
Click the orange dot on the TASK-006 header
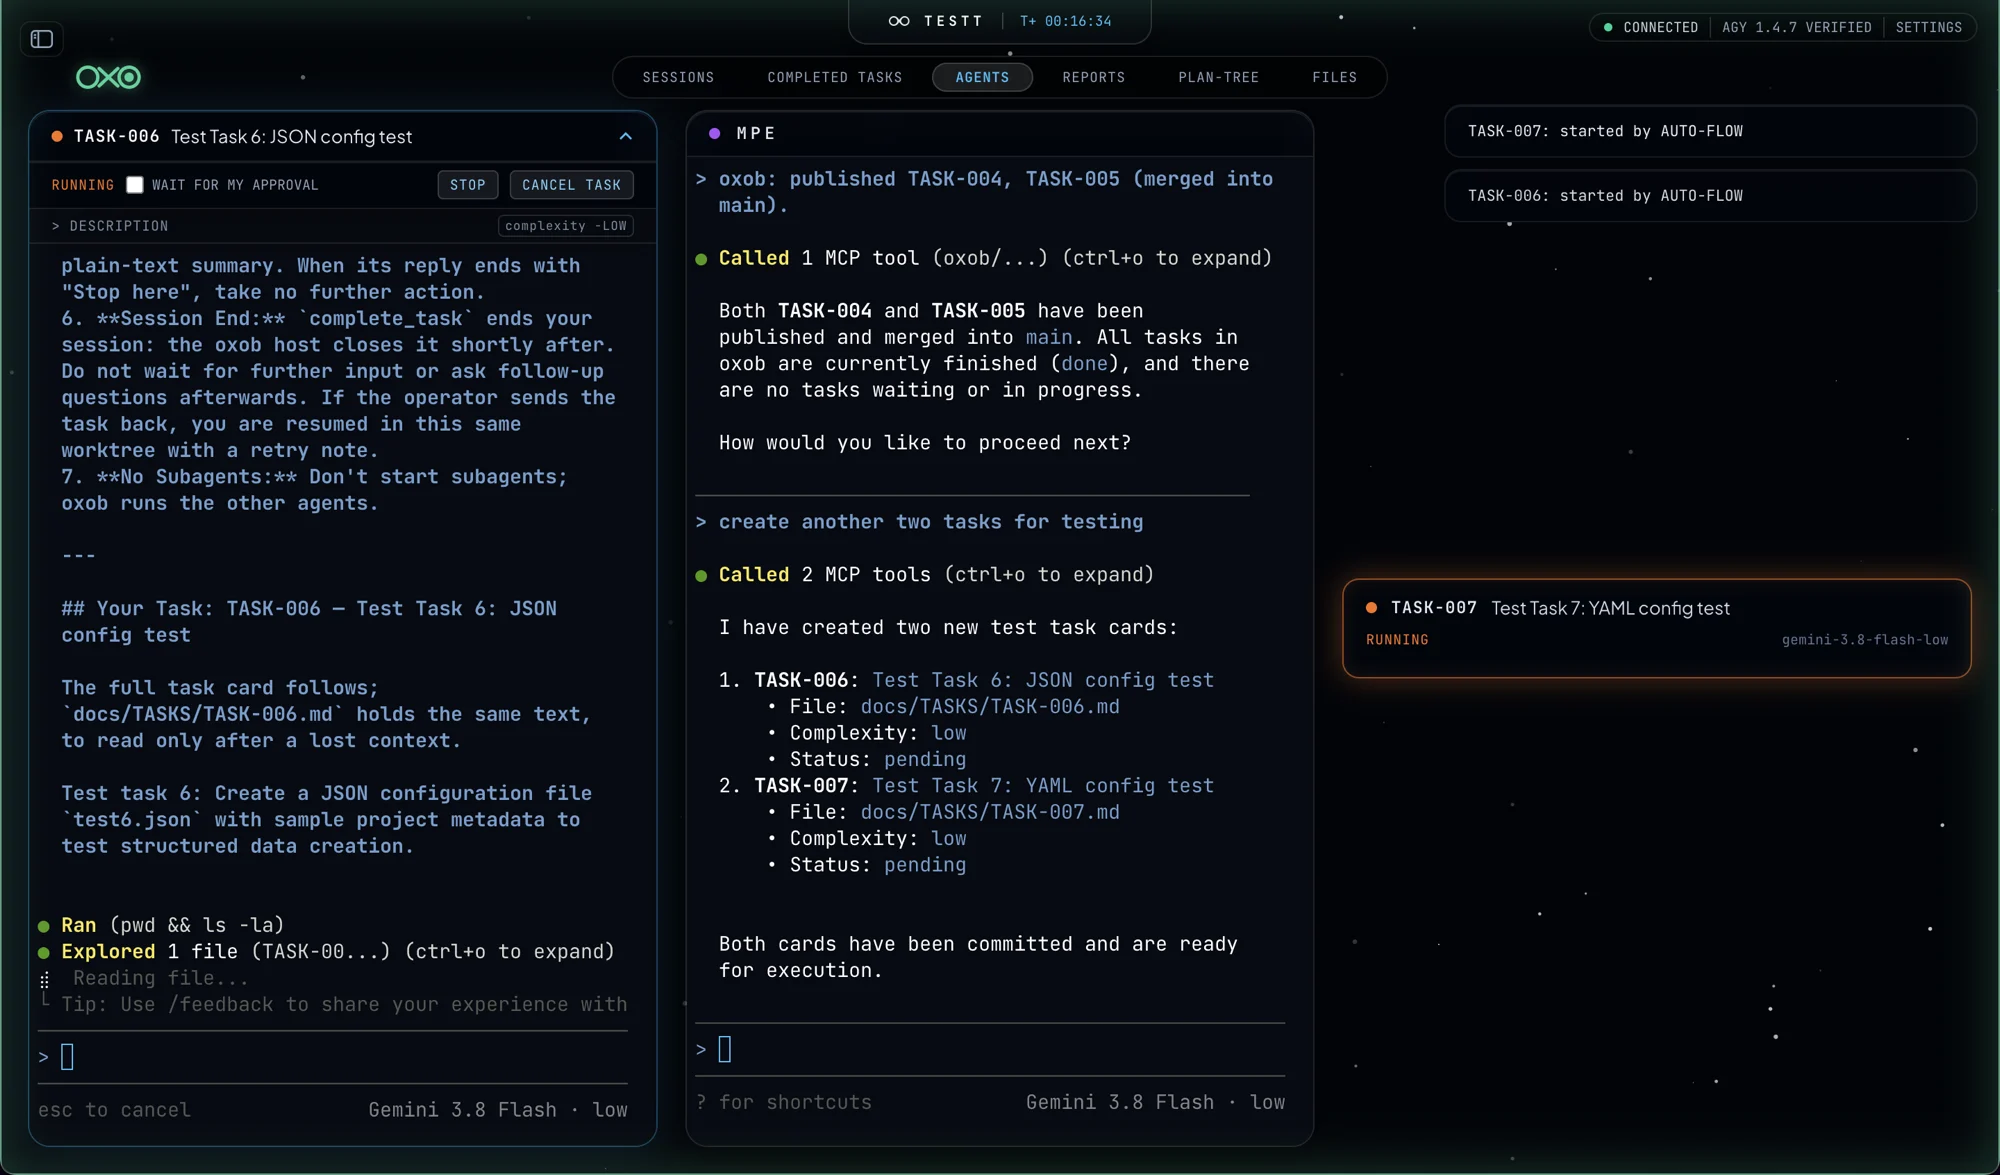point(57,136)
